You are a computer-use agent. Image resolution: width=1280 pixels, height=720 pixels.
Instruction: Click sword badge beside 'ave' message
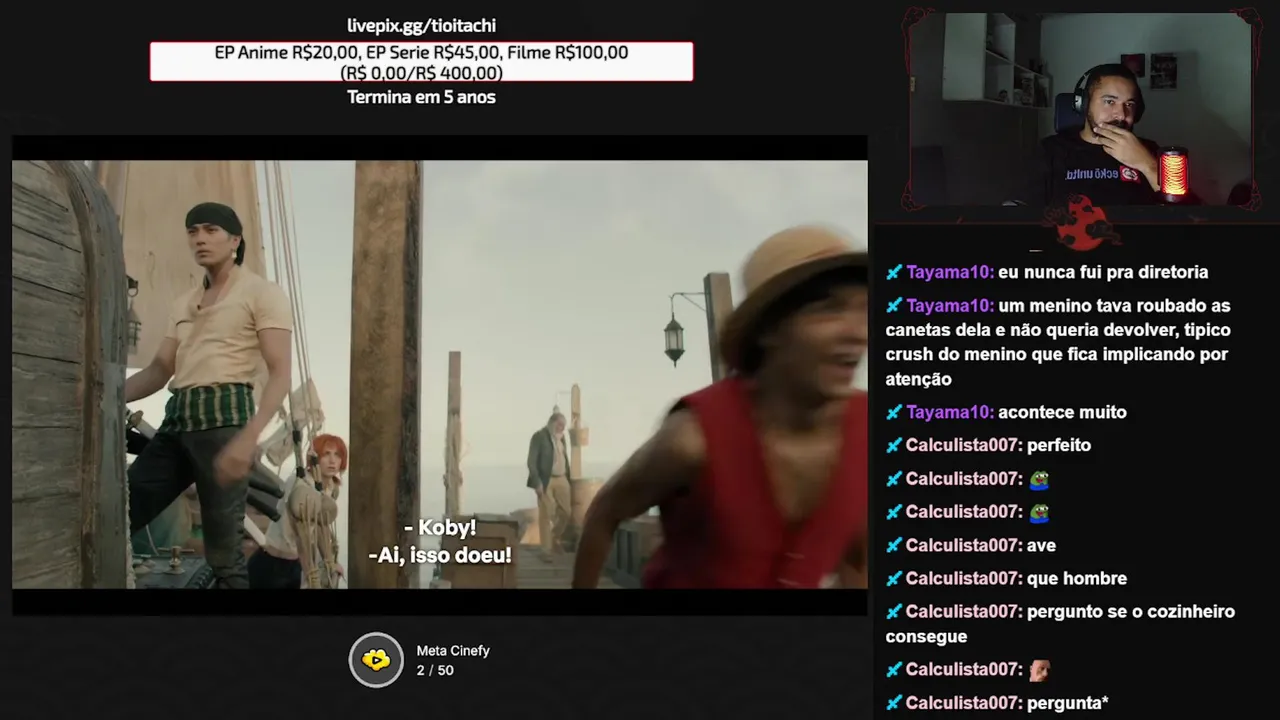[x=894, y=545]
